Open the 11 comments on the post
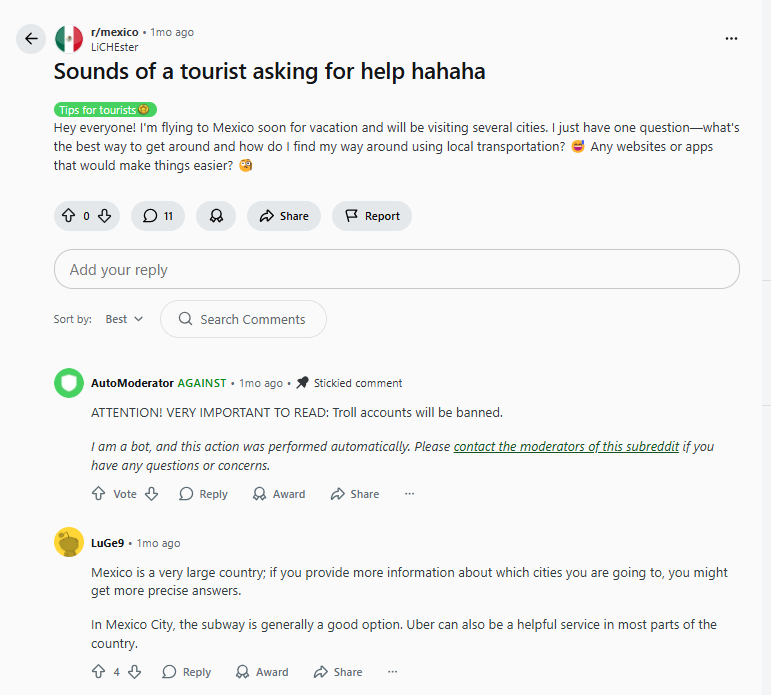This screenshot has height=695, width=771. point(158,216)
